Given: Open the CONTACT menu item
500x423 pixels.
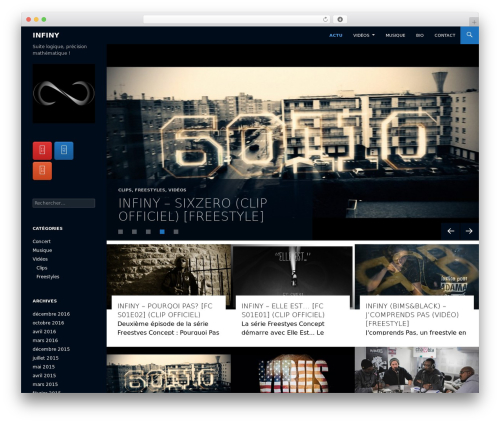Looking at the screenshot, I should pos(445,35).
